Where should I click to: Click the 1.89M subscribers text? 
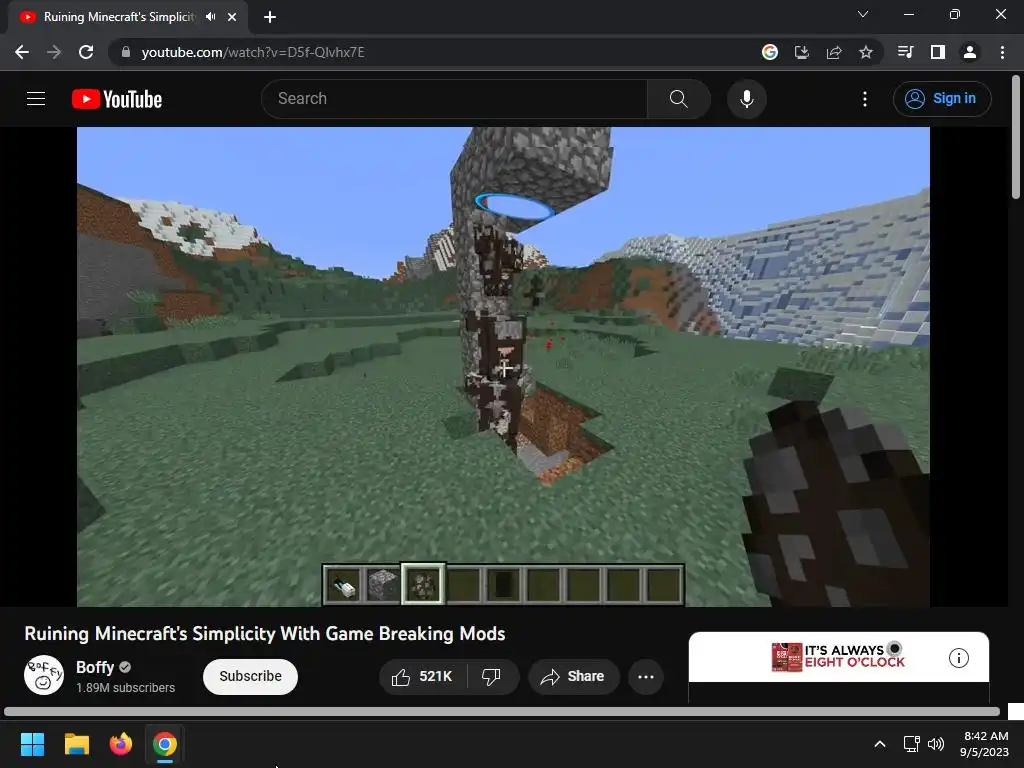coord(125,688)
